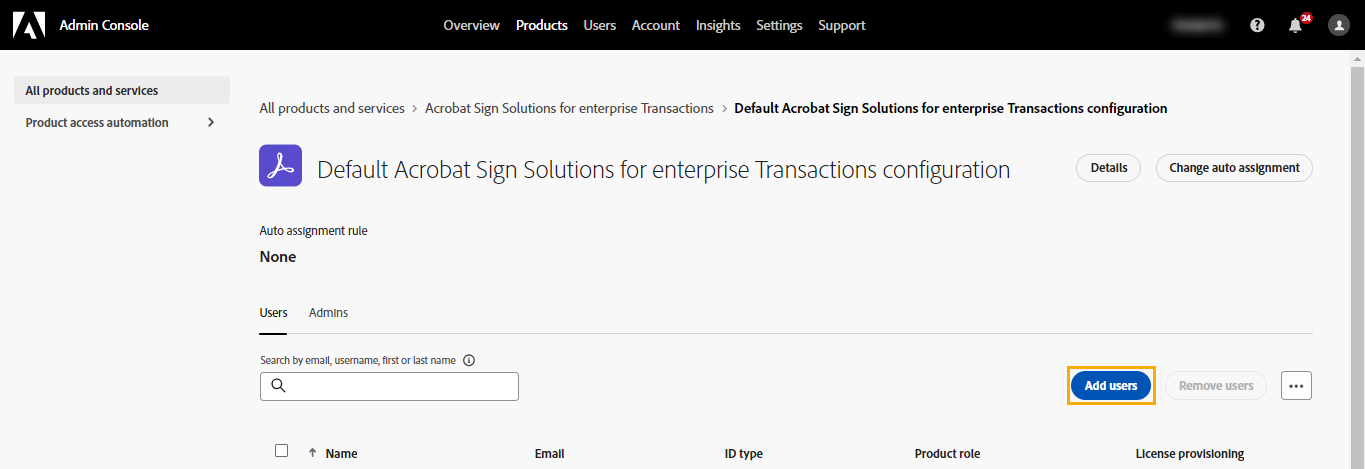Open the Insights menu item
This screenshot has width=1365, height=469.
pos(718,25)
